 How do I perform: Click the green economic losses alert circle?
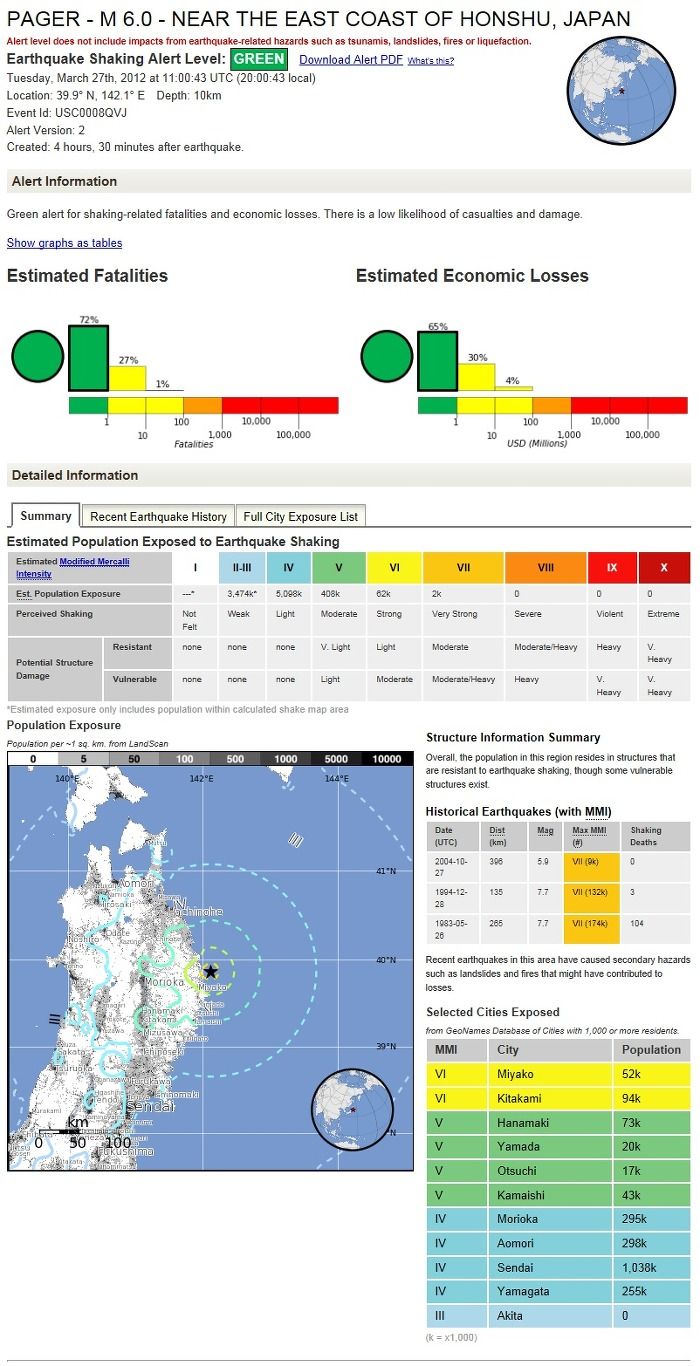[387, 357]
